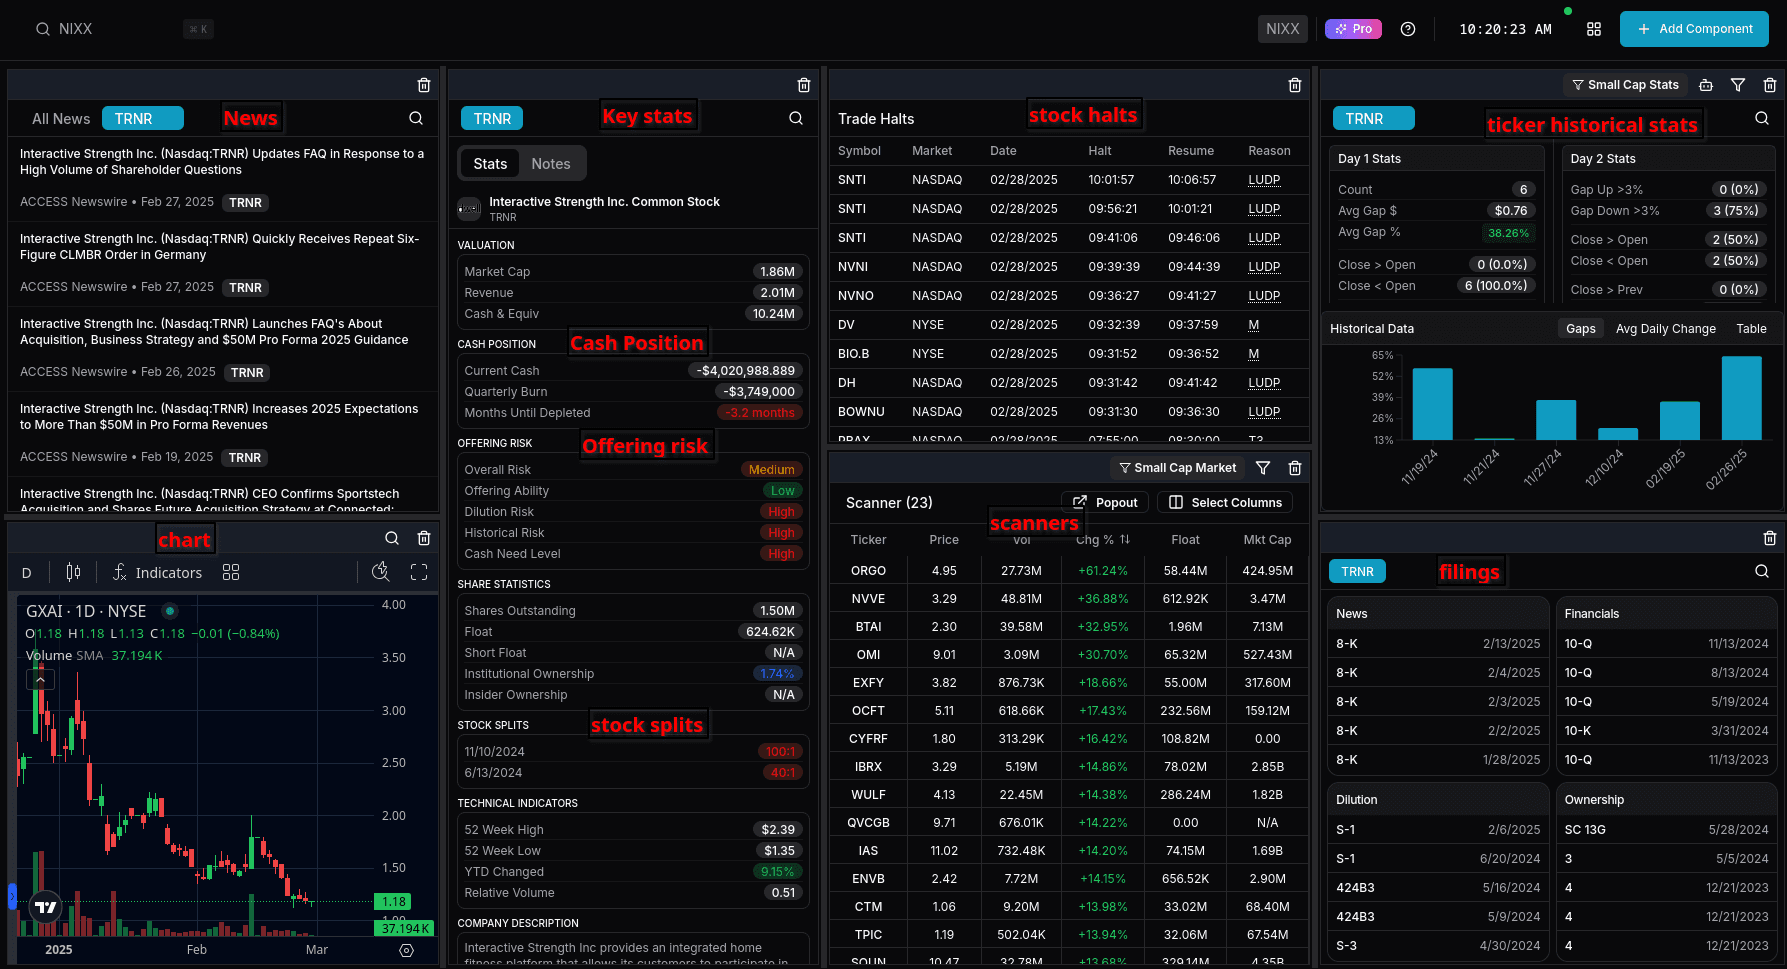Open news headline about 2025 Expectations increase

pyautogui.click(x=219, y=416)
